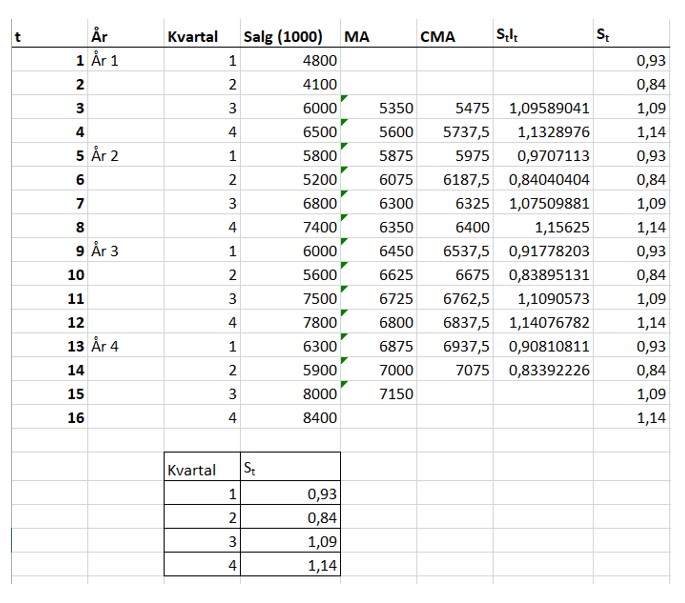Select the cell containing 0,83392226
The image size is (685, 603).
(549, 371)
